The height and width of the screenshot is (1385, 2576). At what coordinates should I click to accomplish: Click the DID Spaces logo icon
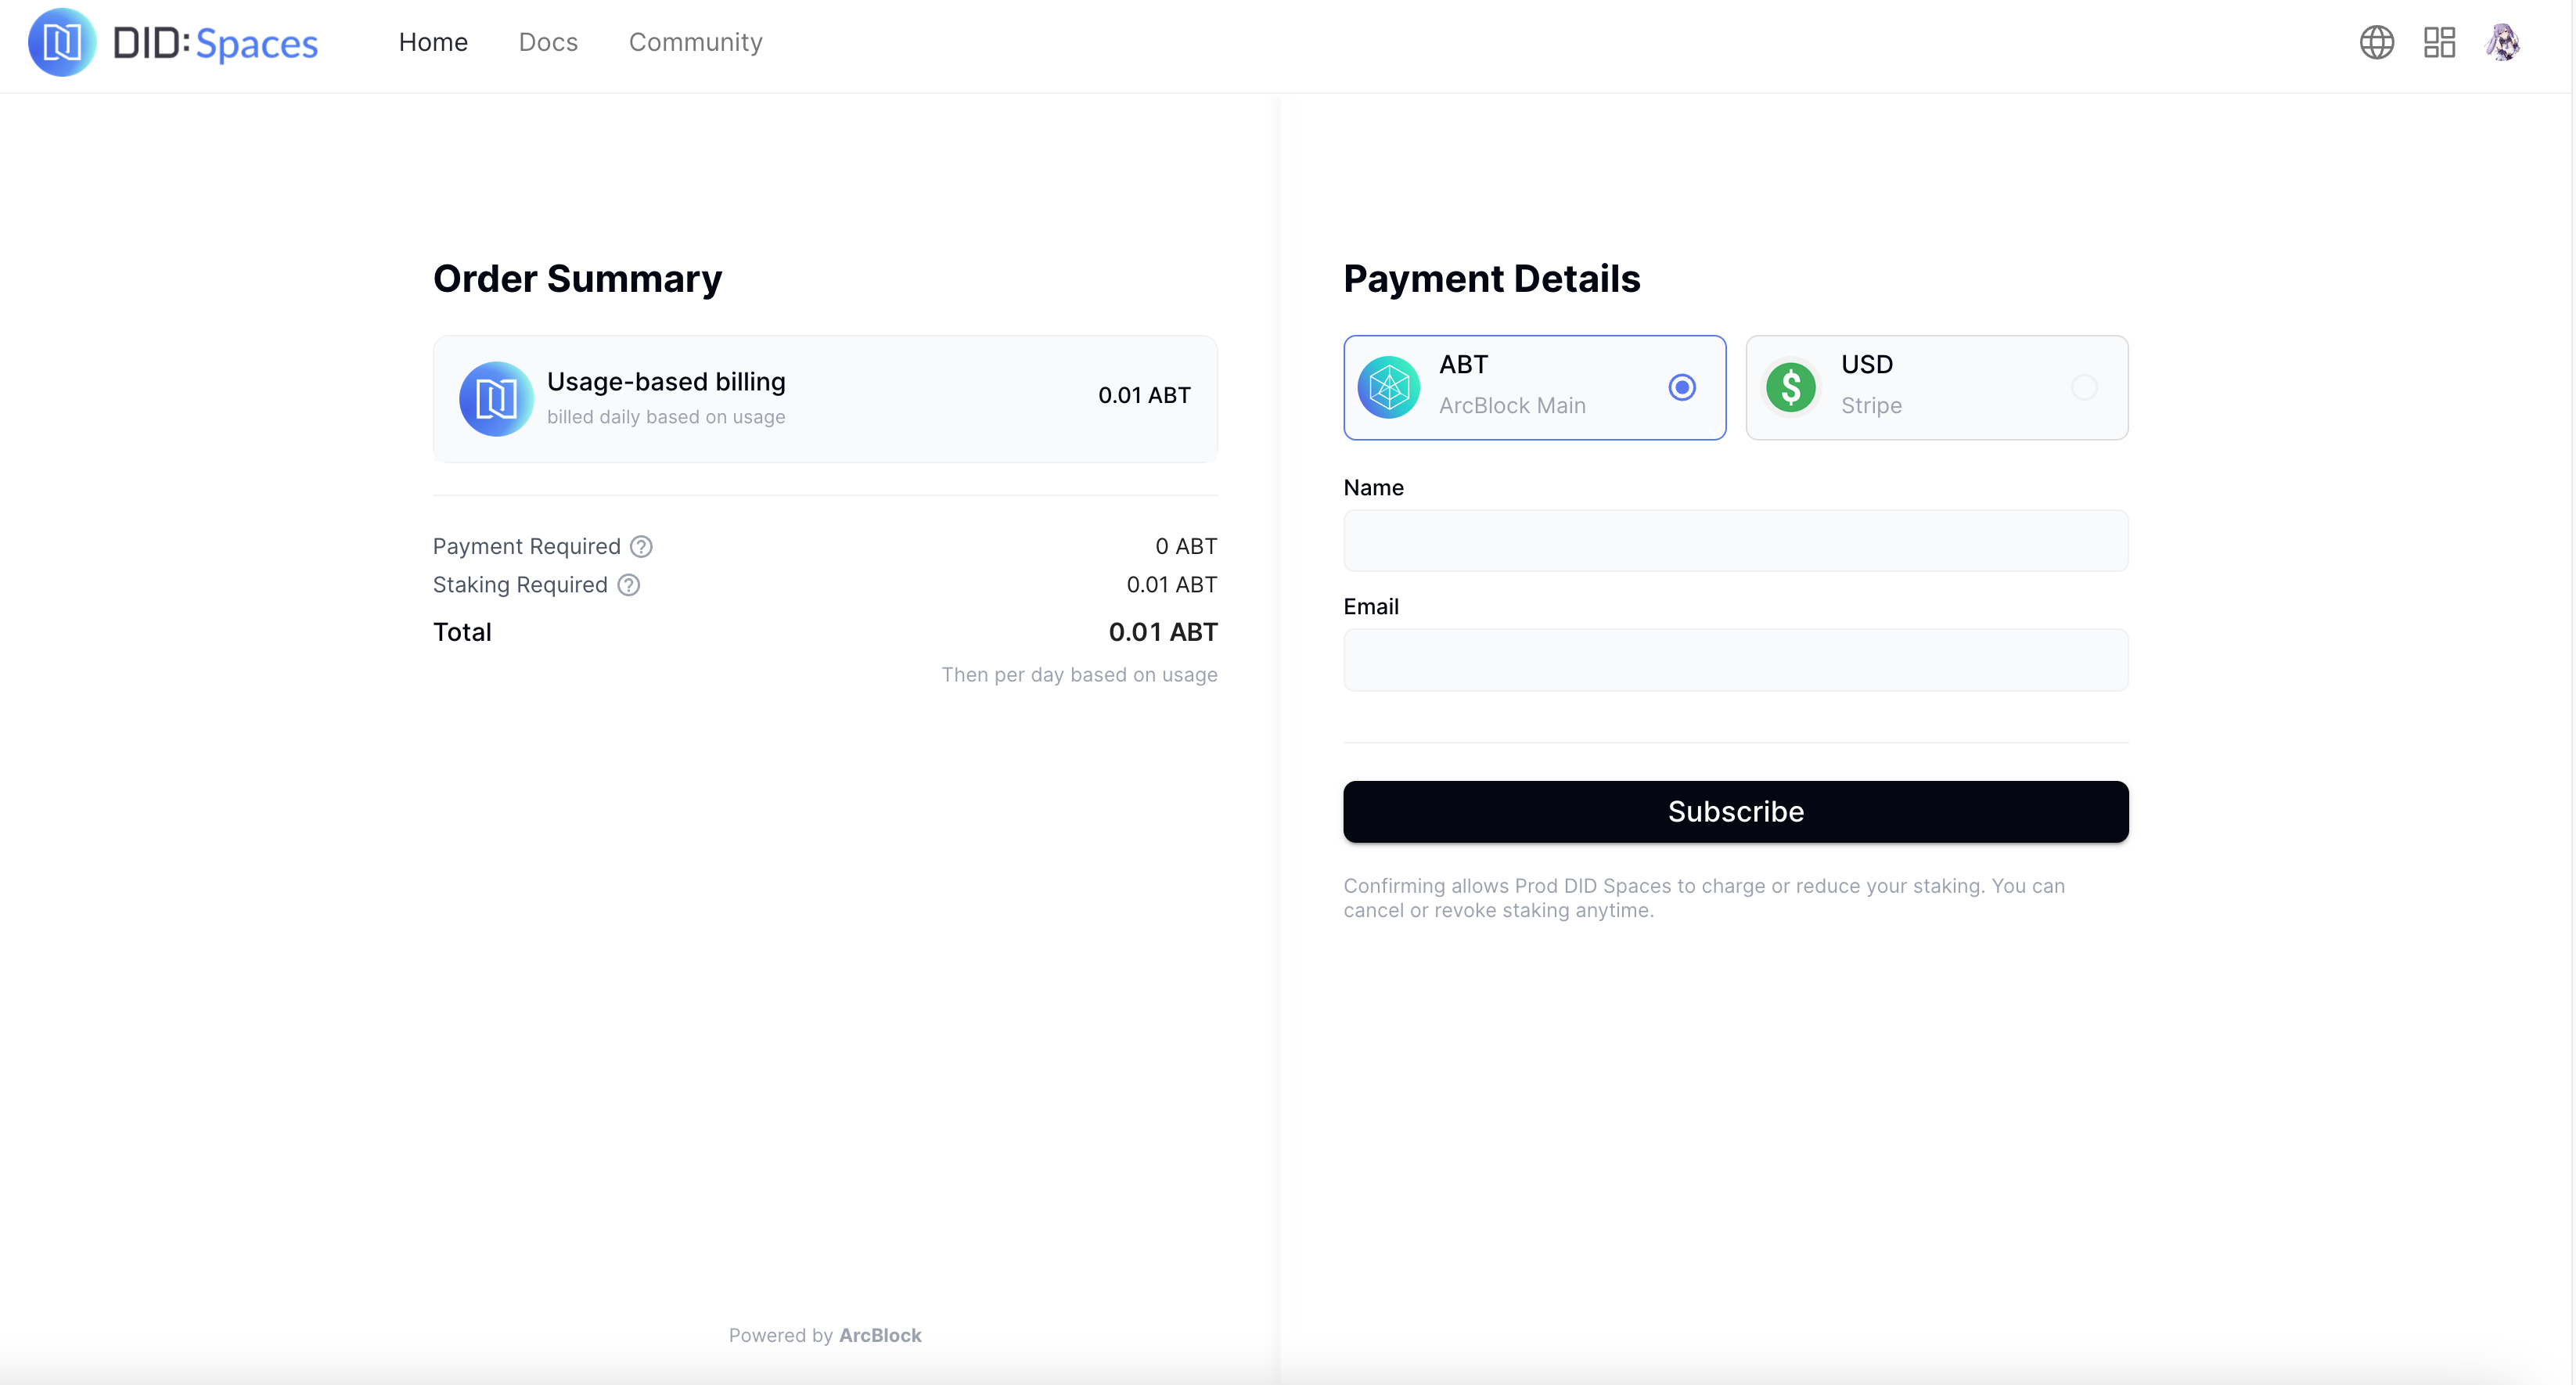coord(61,42)
